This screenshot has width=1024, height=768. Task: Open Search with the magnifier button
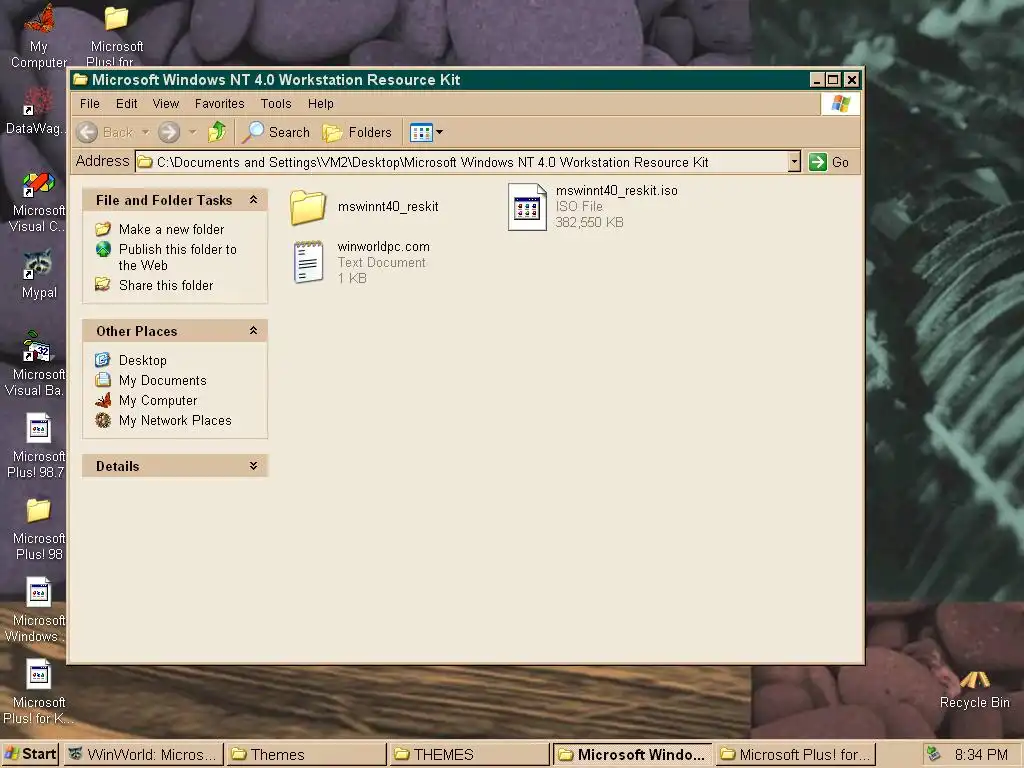(x=275, y=133)
